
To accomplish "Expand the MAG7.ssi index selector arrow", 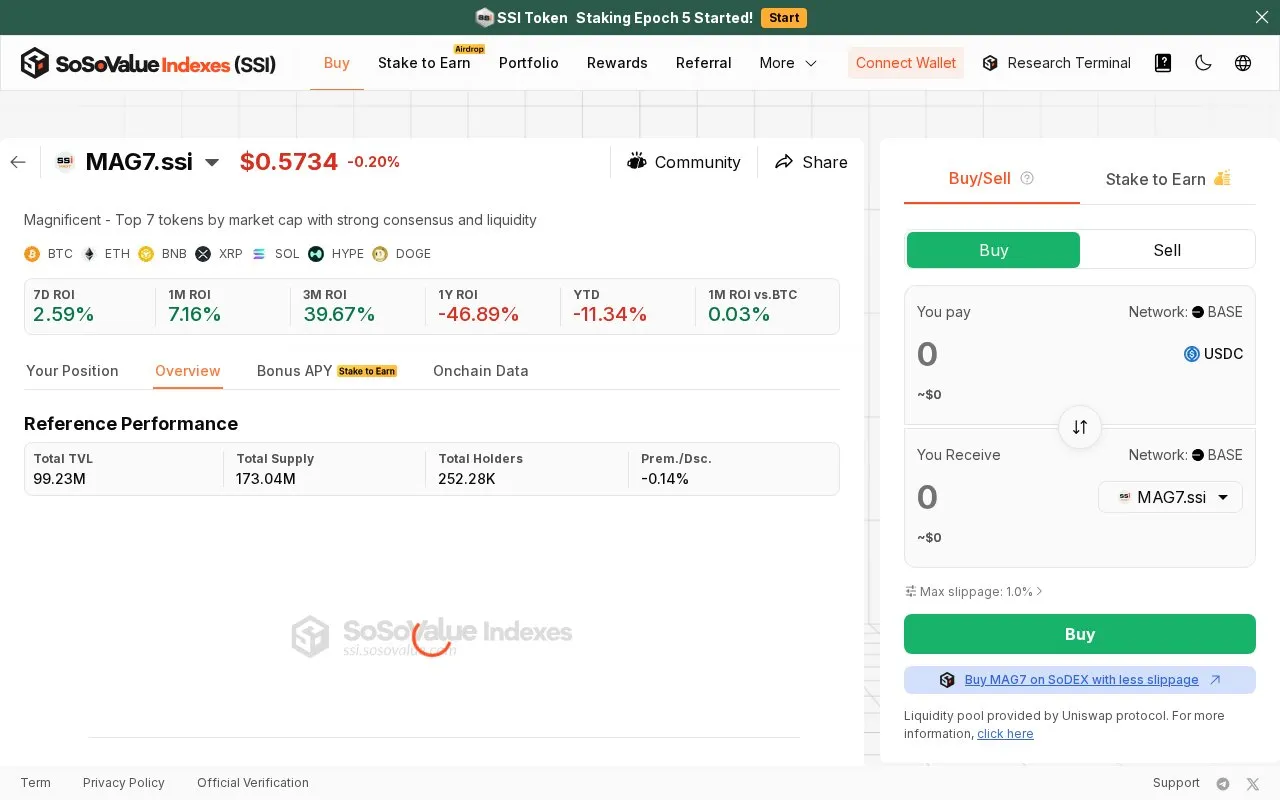I will [212, 163].
